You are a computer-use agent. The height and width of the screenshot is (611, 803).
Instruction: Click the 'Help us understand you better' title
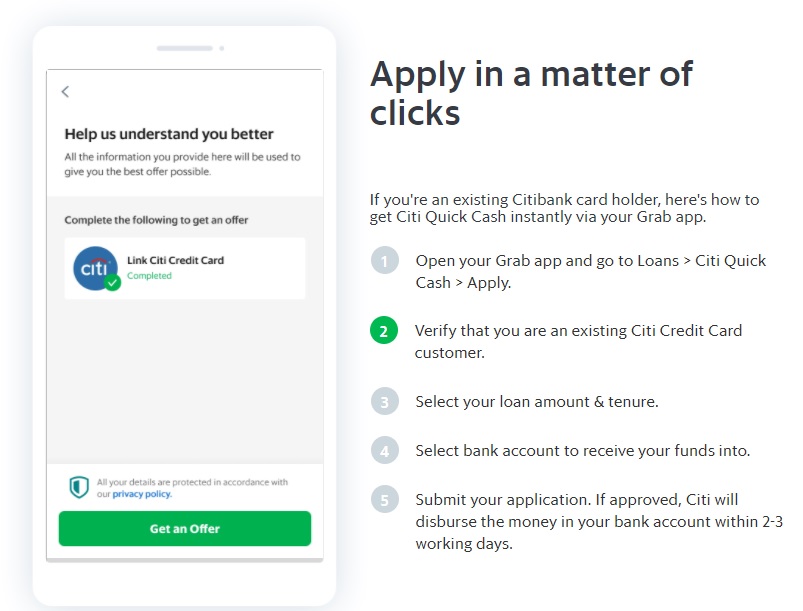[x=169, y=134]
